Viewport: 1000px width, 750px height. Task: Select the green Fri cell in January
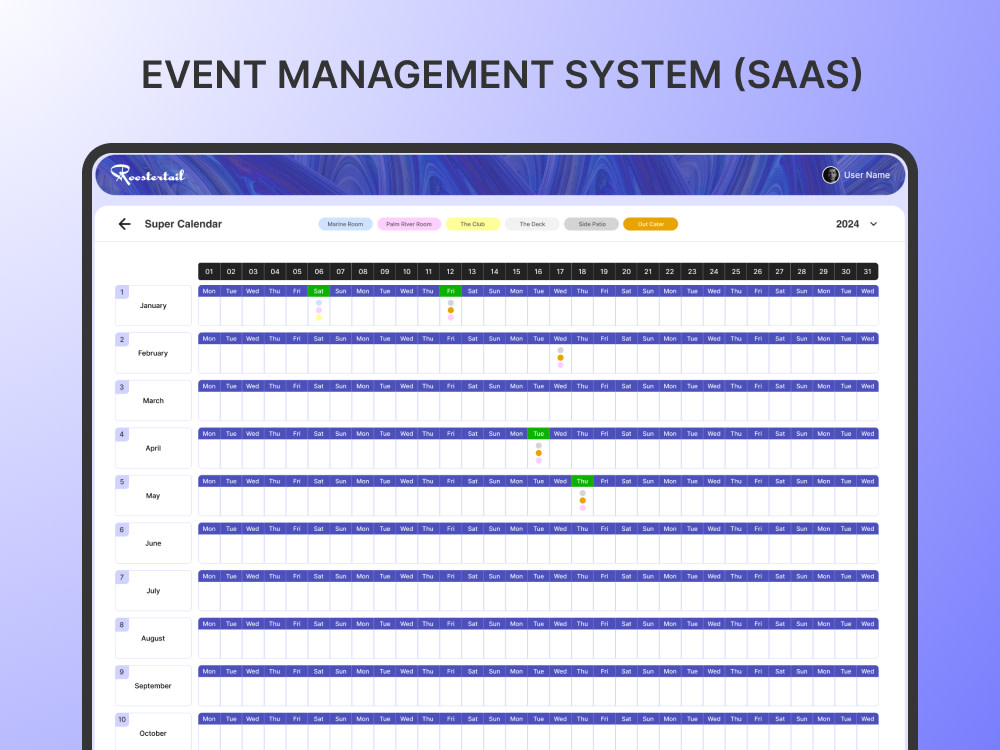[450, 291]
